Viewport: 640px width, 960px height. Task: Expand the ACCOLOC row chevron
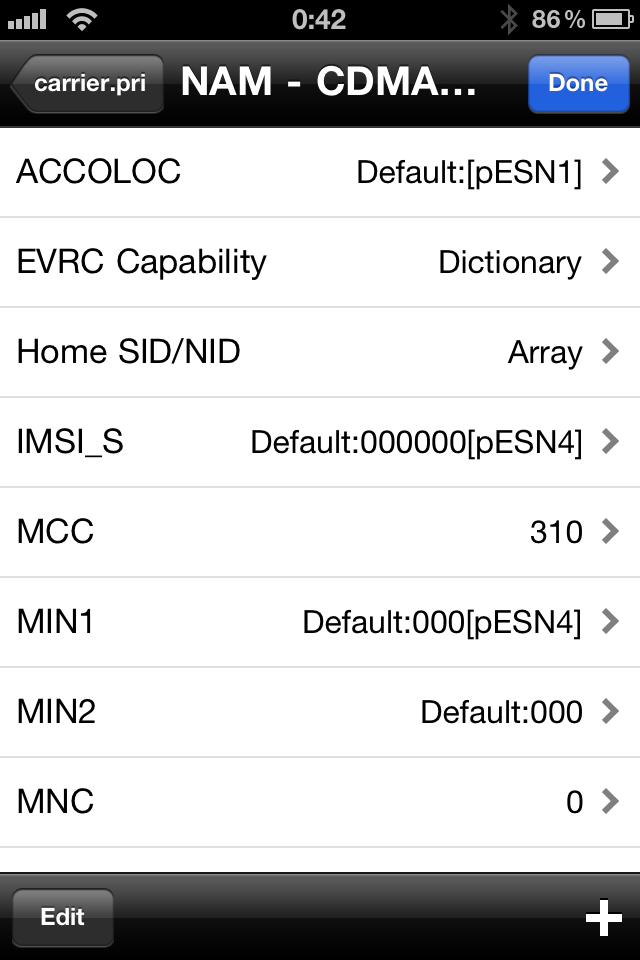[x=610, y=171]
